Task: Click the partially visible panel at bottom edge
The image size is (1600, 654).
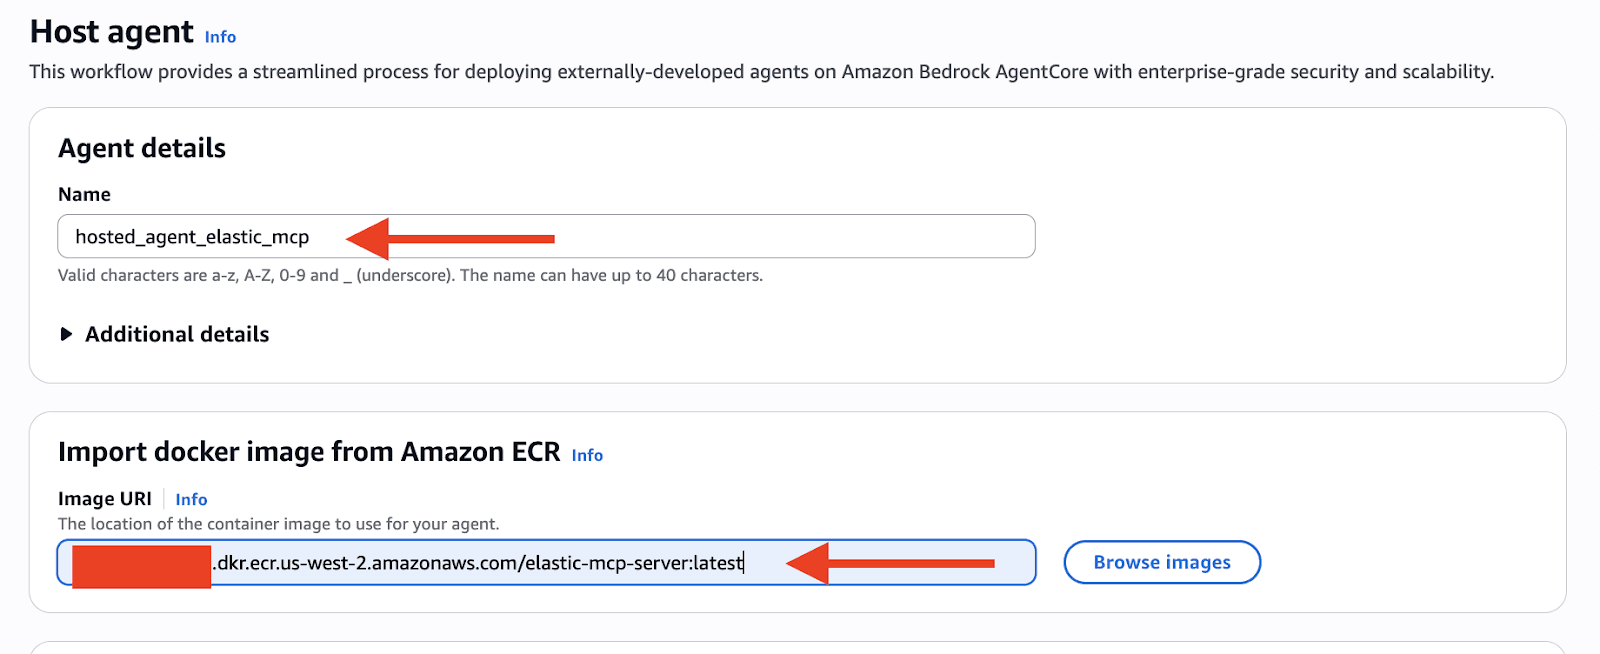Action: pos(797,648)
